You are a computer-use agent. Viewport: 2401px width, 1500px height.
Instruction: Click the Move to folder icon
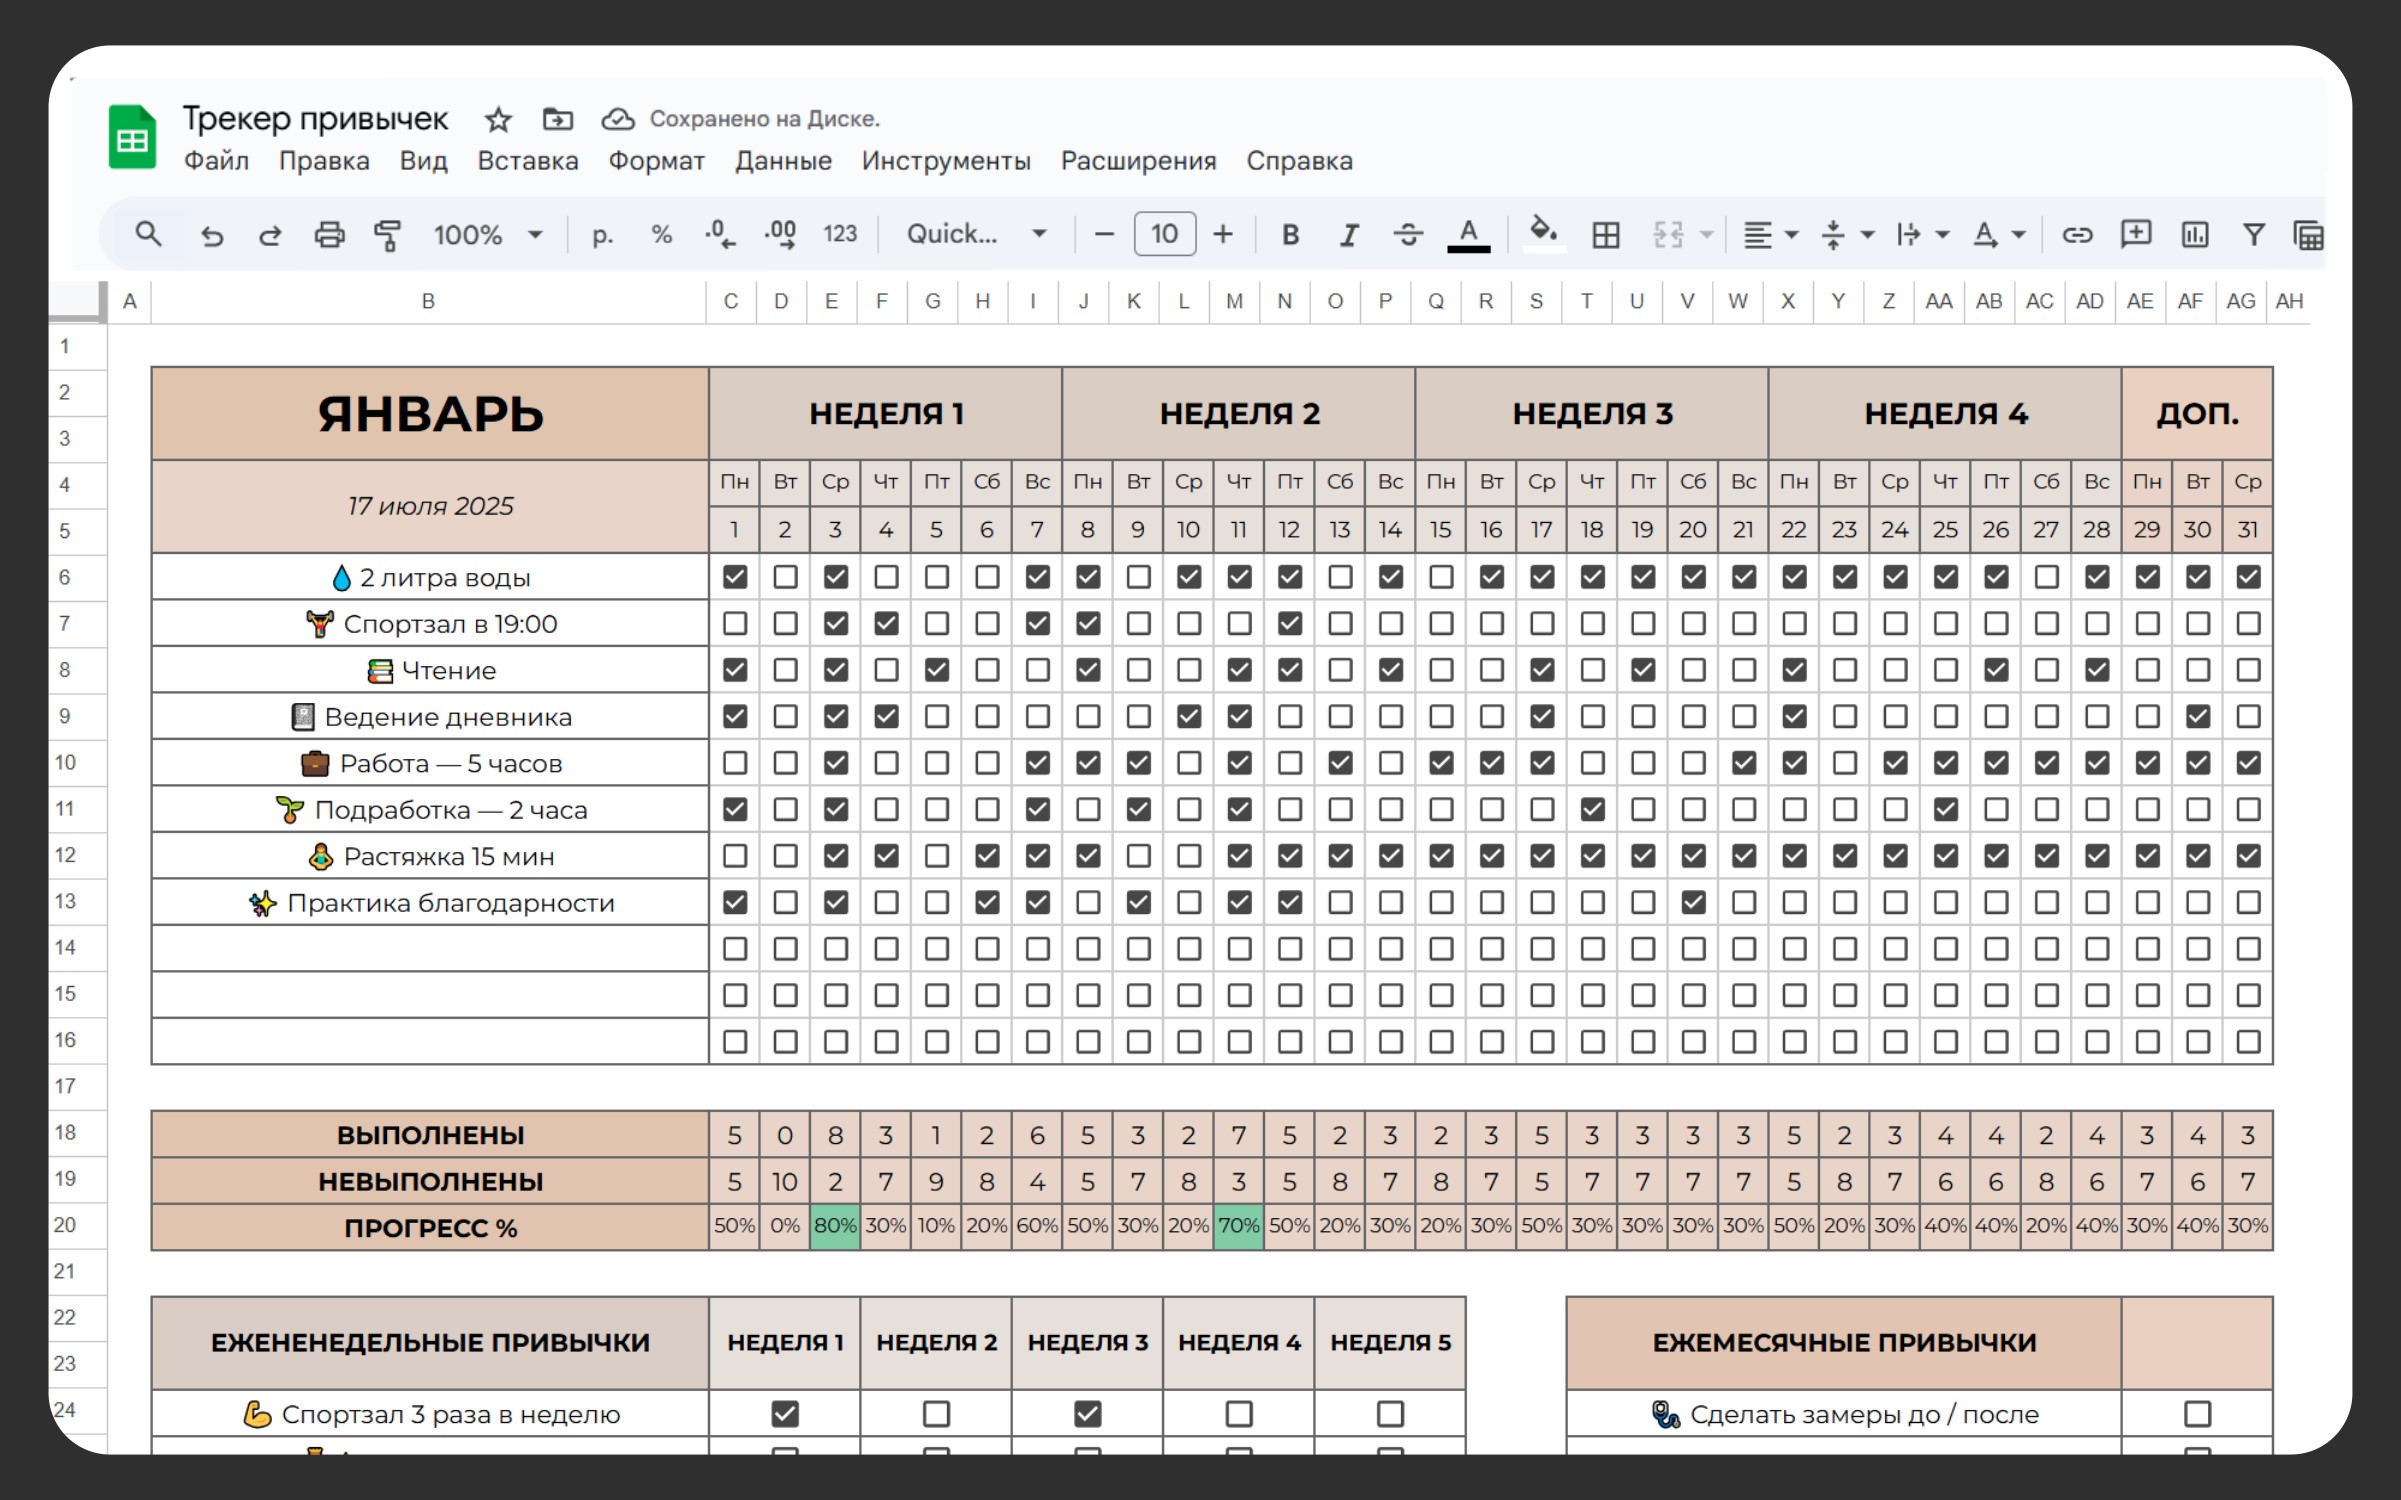click(x=557, y=119)
